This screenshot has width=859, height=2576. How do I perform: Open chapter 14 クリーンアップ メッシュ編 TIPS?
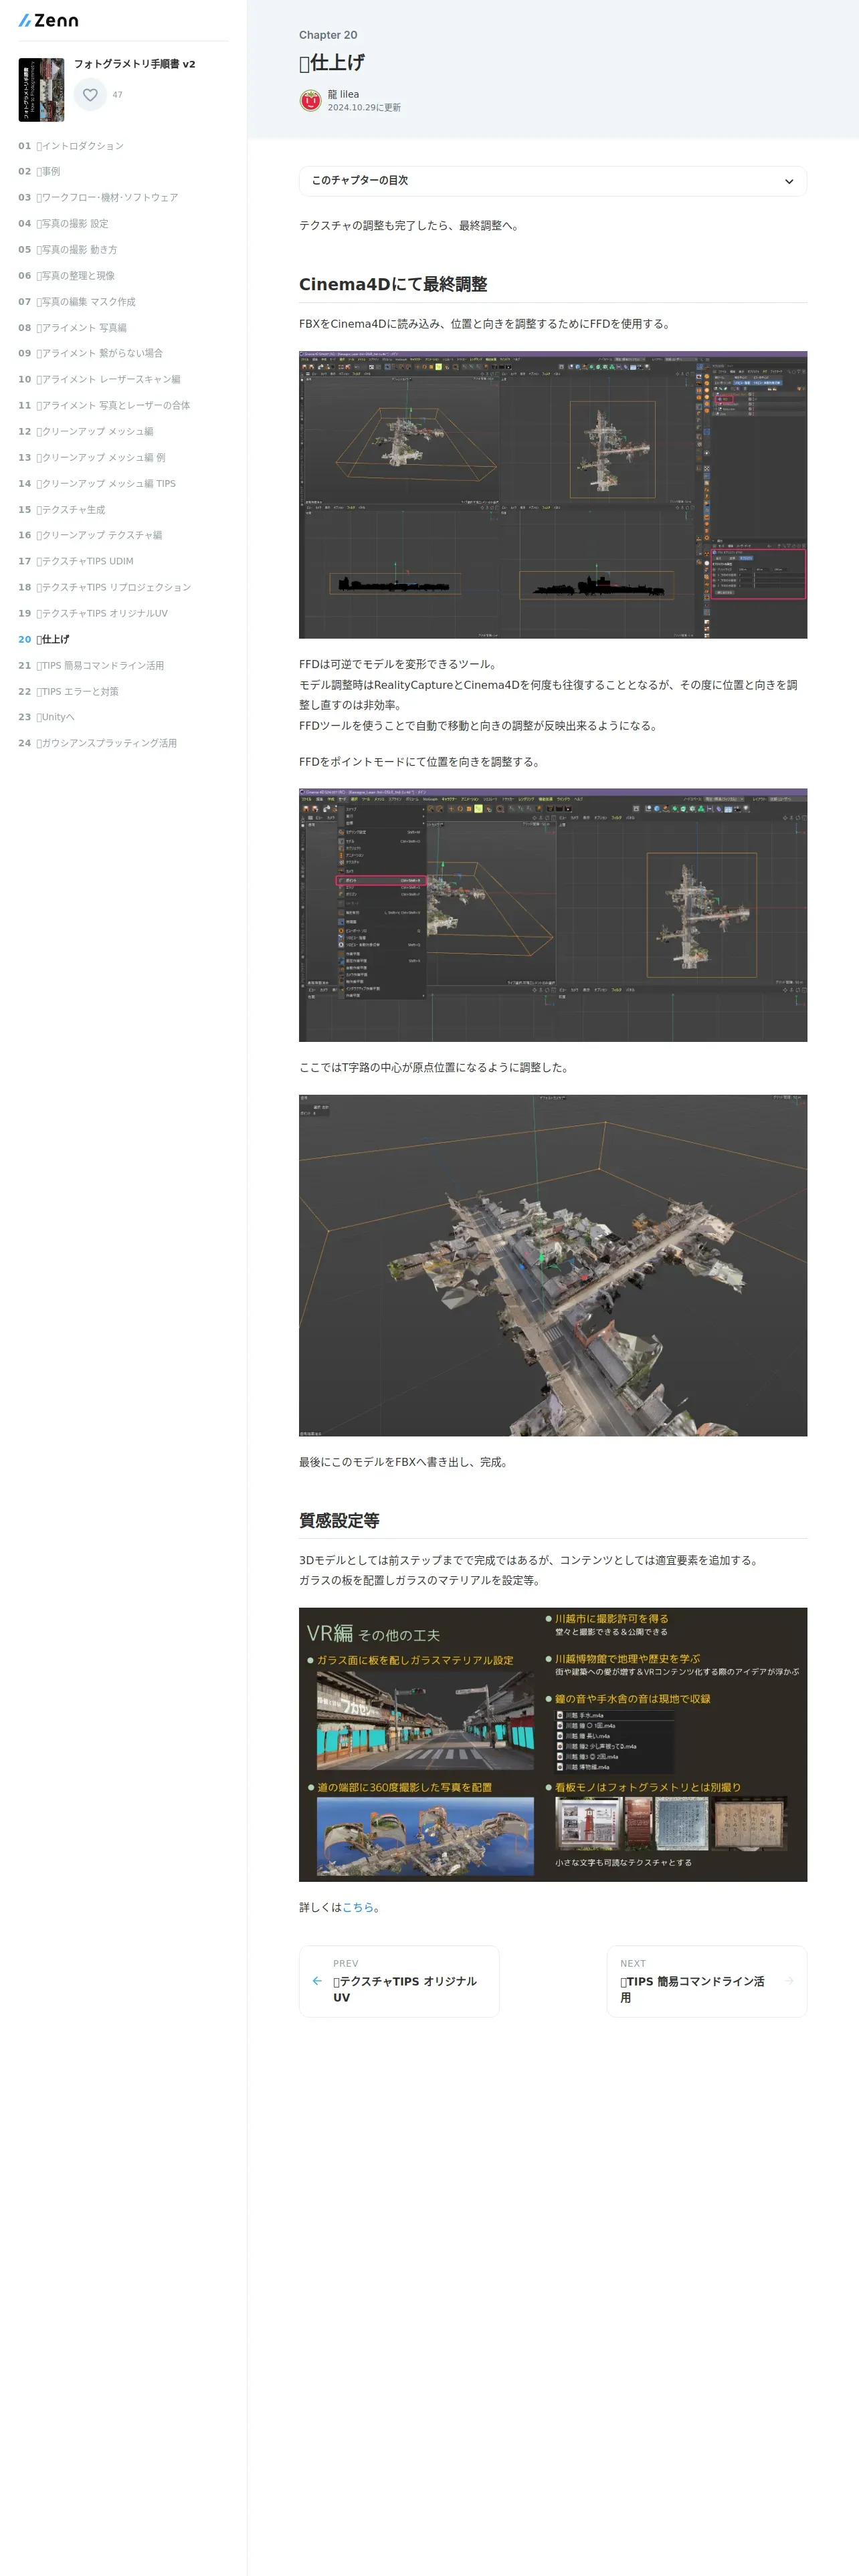(x=97, y=483)
